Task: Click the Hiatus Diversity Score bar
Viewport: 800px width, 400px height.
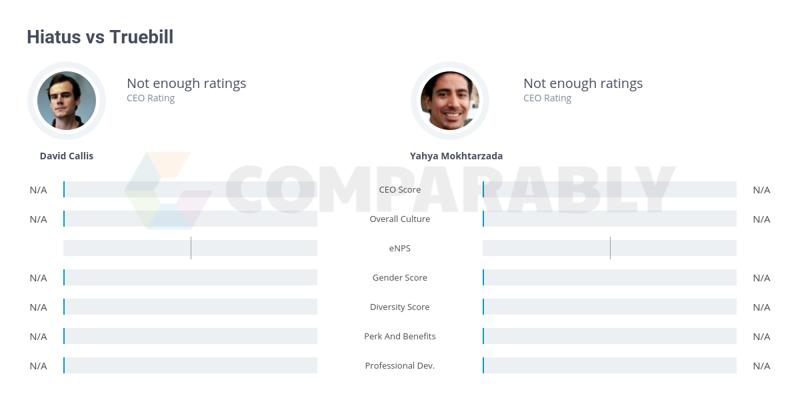Action: click(190, 307)
